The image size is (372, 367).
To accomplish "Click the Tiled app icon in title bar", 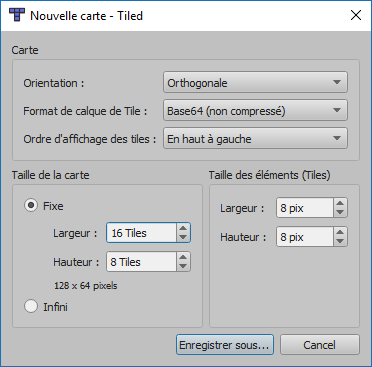I will [17, 15].
